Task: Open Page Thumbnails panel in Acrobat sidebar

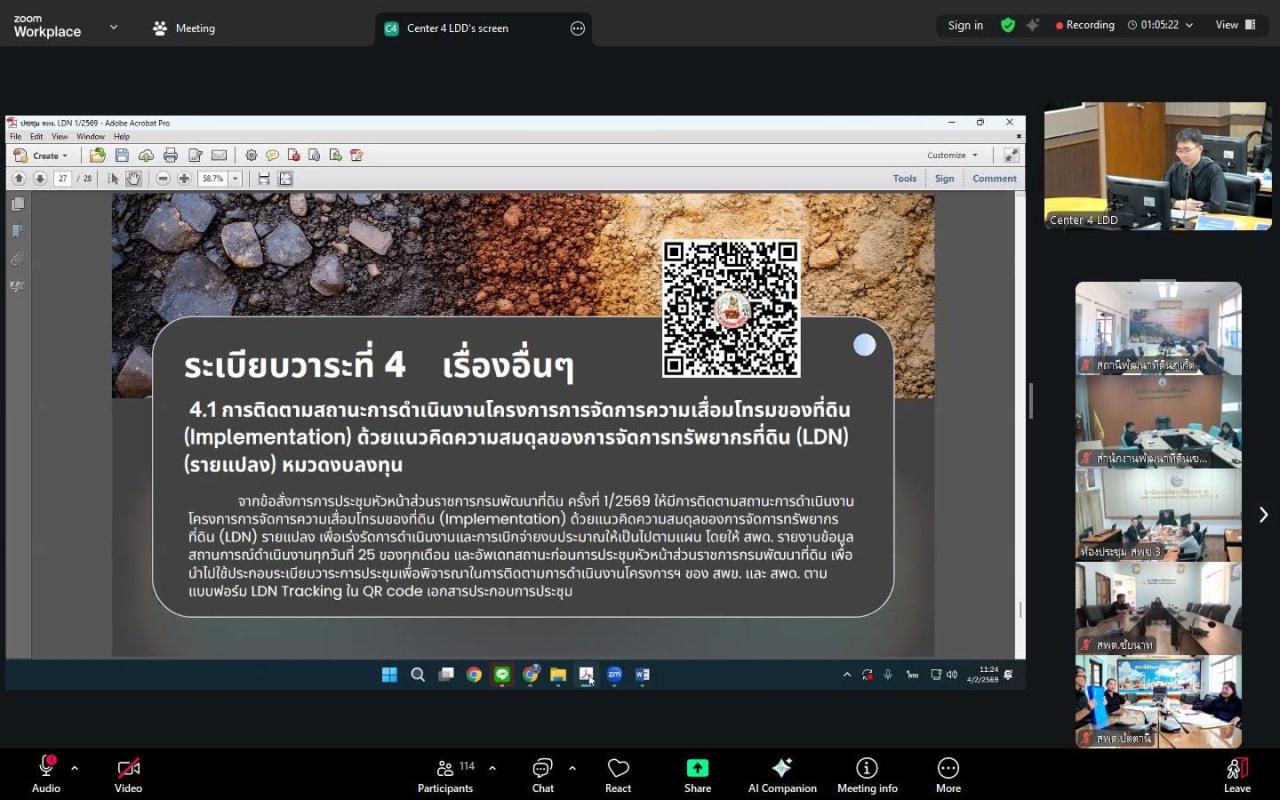Action: [x=17, y=204]
